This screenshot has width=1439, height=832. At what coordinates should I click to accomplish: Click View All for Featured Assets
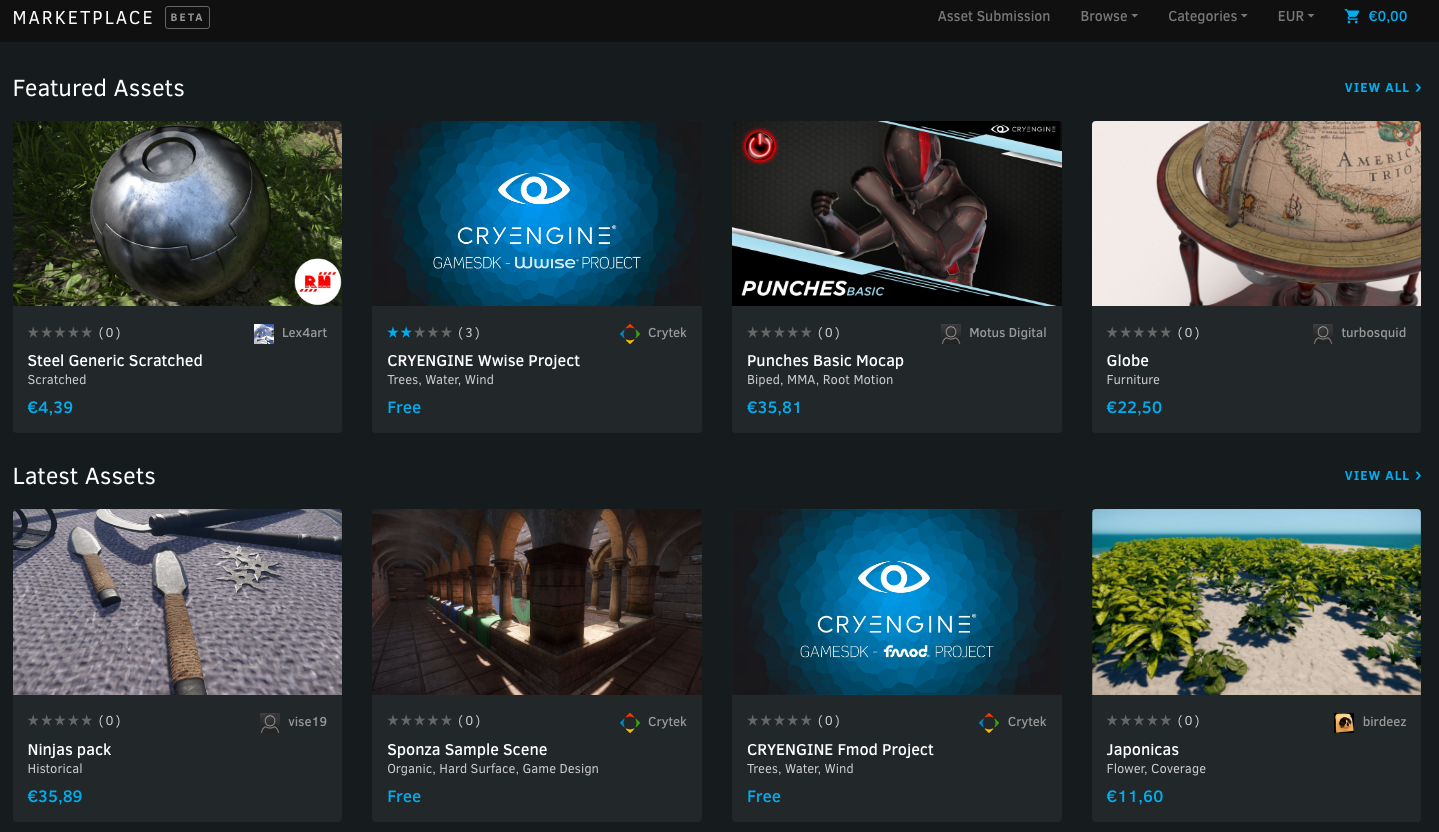coord(1382,88)
